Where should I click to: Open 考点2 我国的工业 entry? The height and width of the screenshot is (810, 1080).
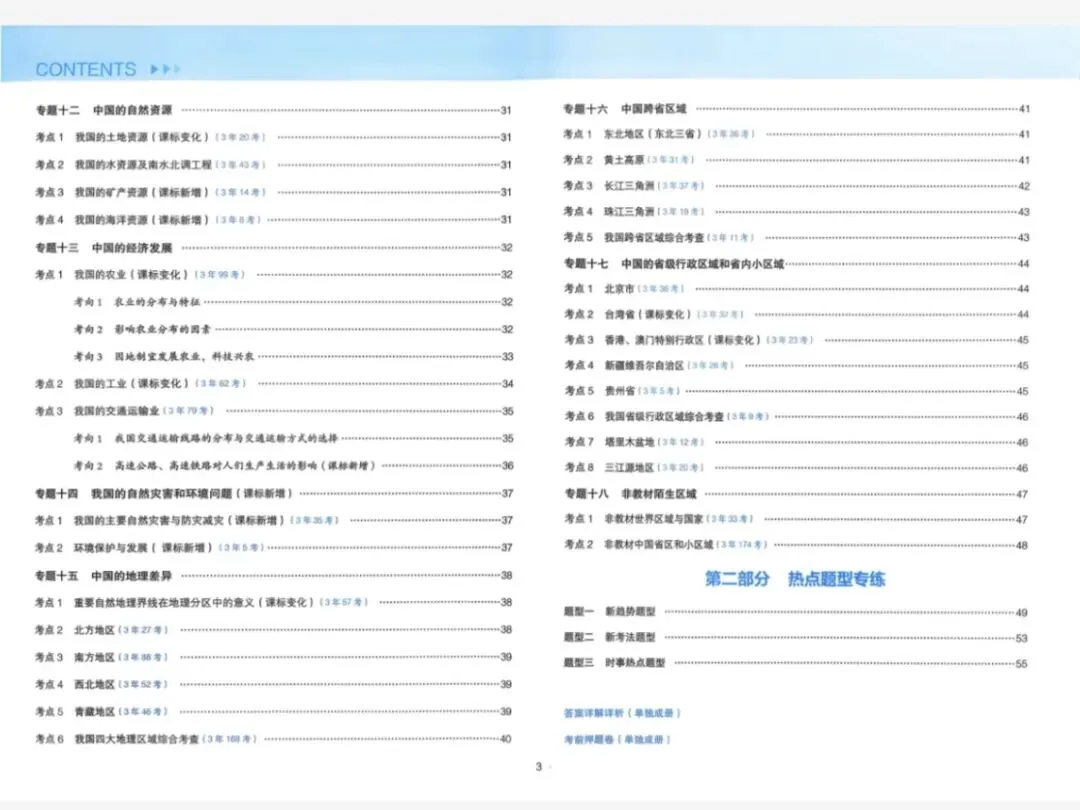[120, 382]
